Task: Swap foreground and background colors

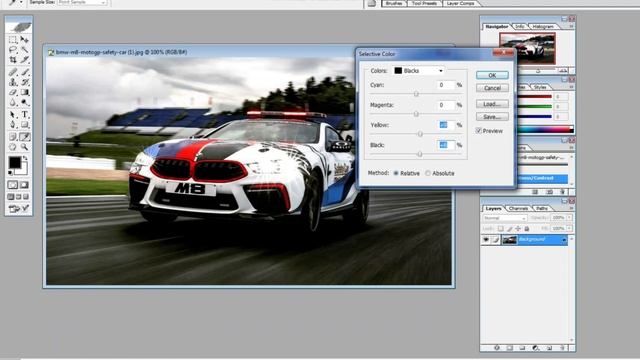Action: coord(25,158)
